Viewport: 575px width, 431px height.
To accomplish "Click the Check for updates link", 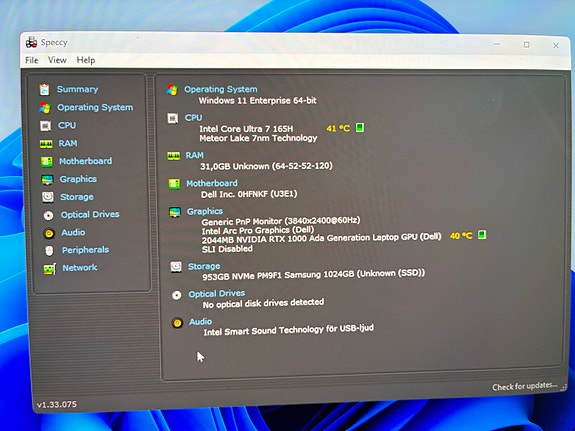I will click(524, 386).
